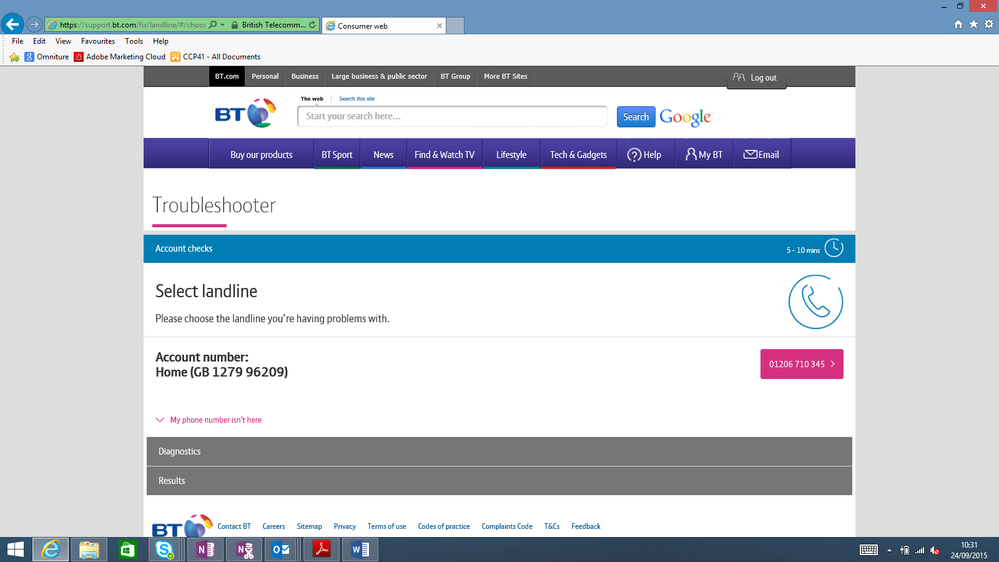Viewport: 999px width, 562px height.
Task: Open My BT person icon link
Action: click(703, 155)
